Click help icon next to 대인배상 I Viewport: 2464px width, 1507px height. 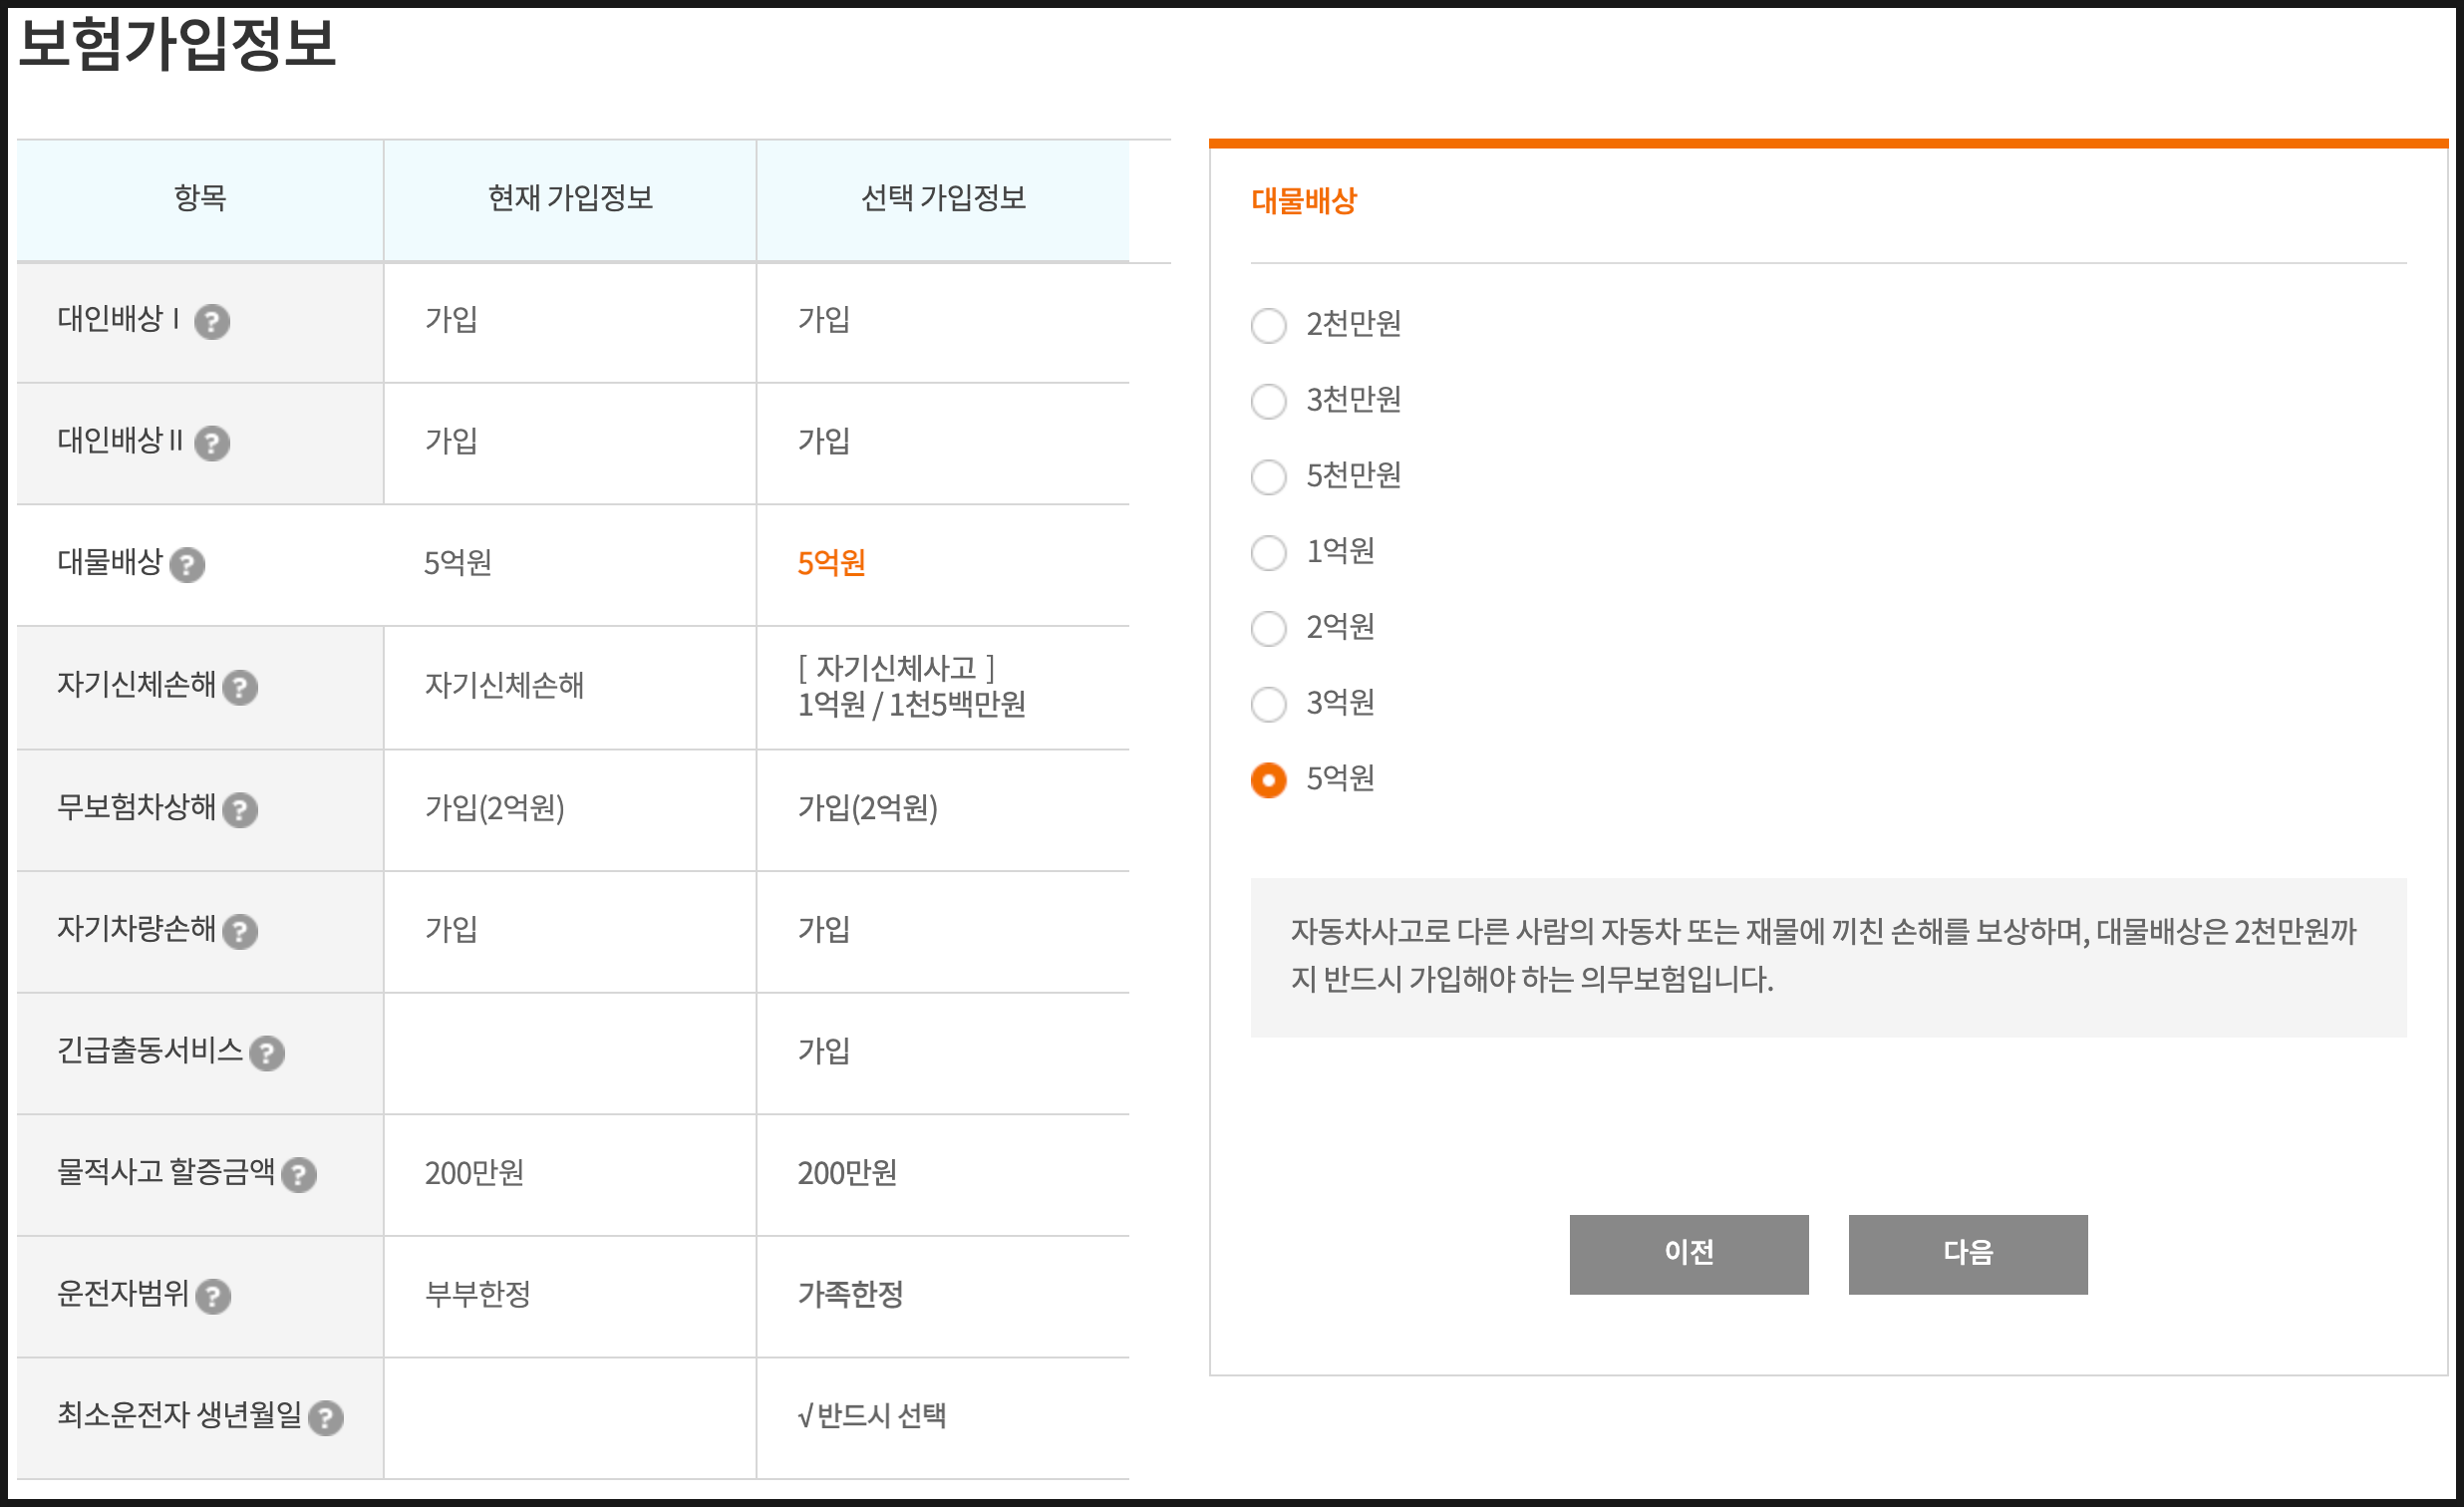coord(212,322)
